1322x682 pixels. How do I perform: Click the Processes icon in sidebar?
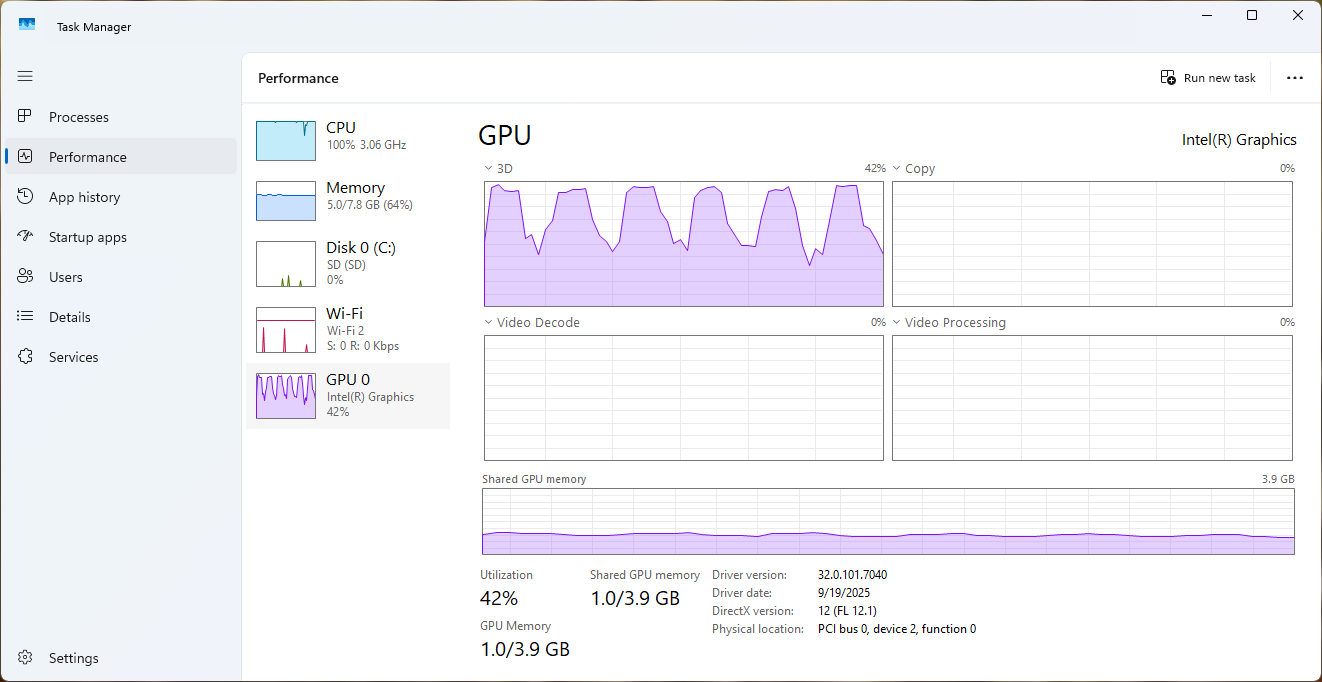[x=26, y=117]
